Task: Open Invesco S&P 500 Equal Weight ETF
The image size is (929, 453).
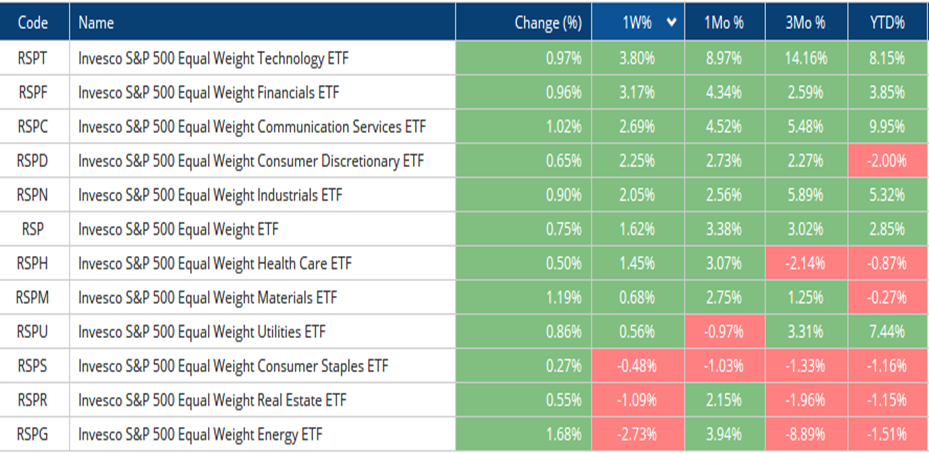Action: [178, 229]
